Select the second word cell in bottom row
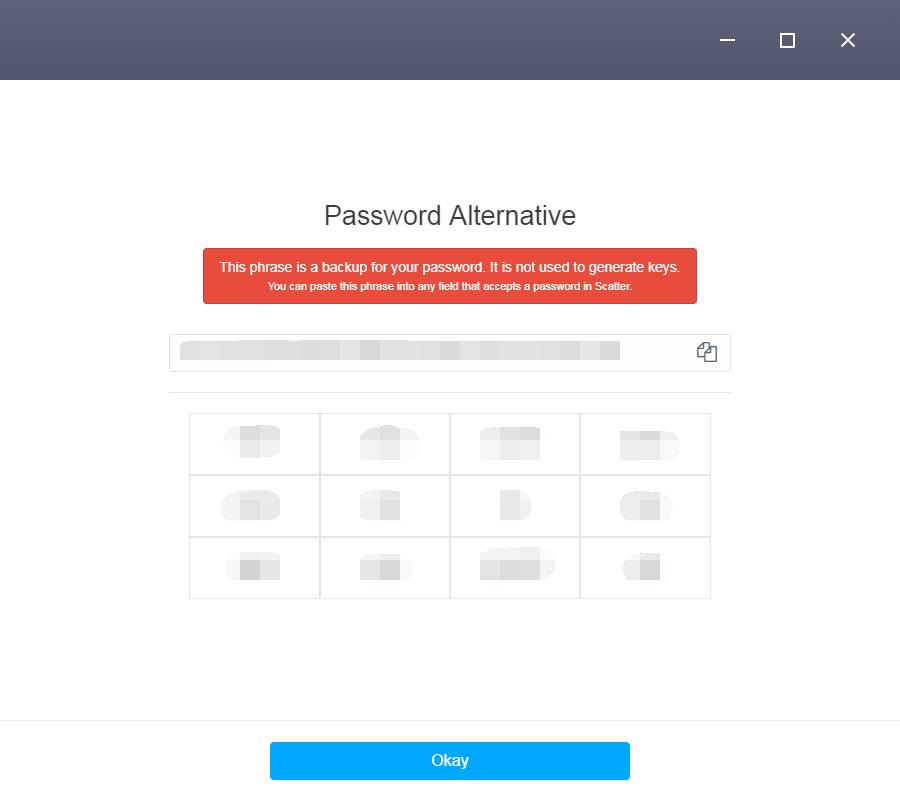The image size is (900, 800). (385, 568)
